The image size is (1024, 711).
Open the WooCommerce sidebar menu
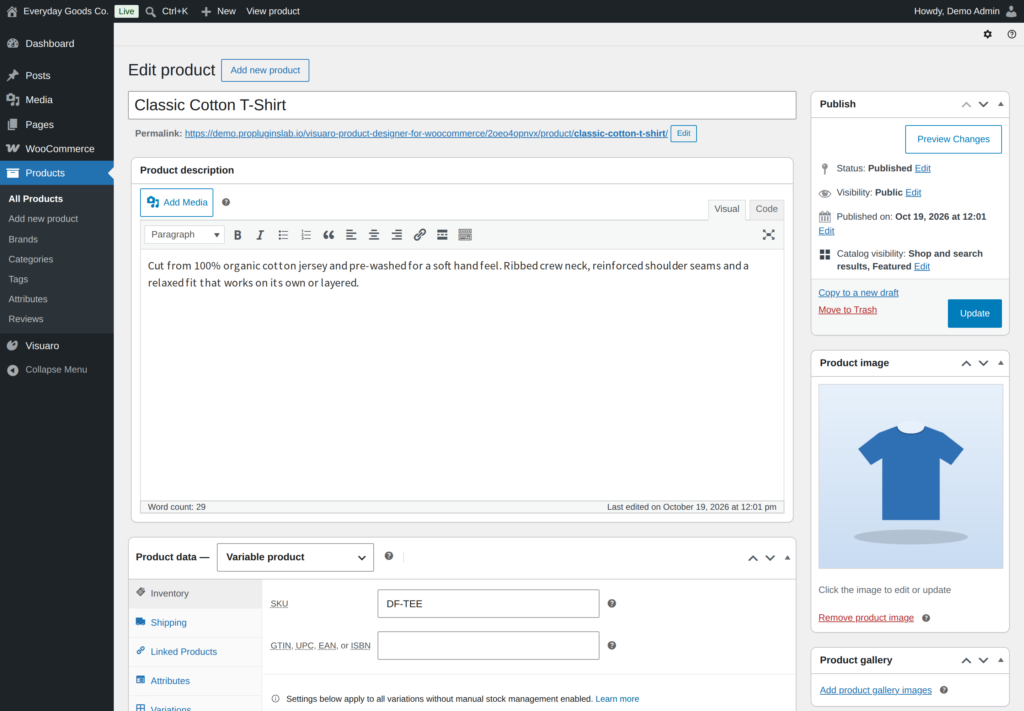(x=57, y=149)
